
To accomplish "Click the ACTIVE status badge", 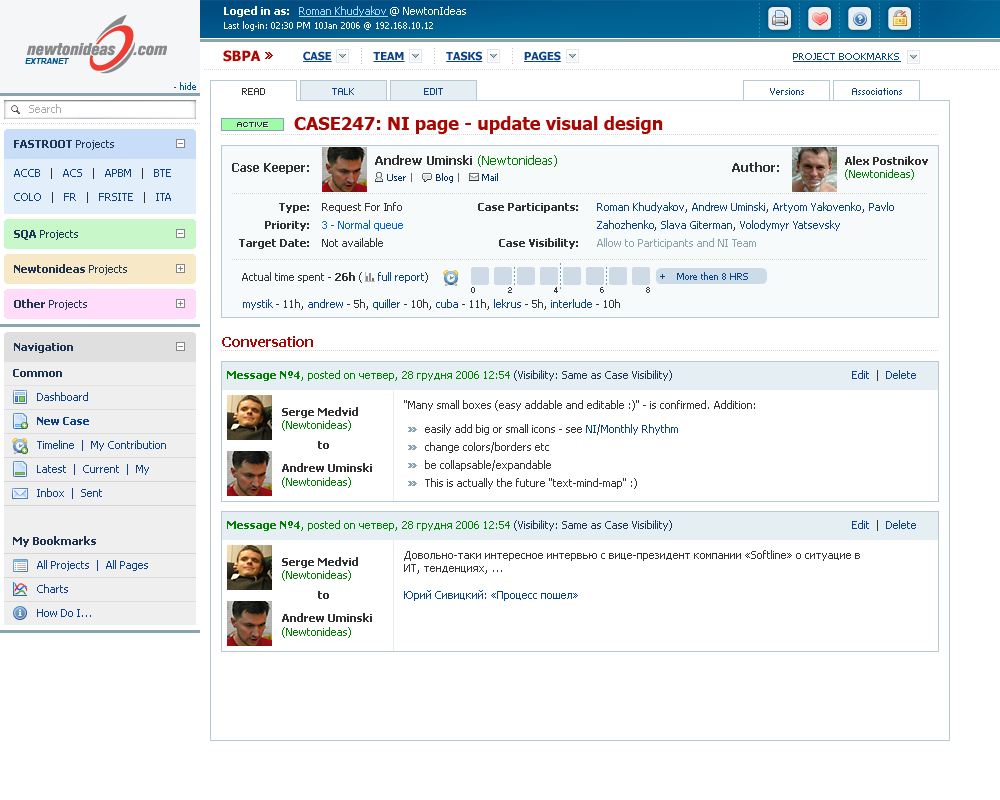I will (x=253, y=124).
